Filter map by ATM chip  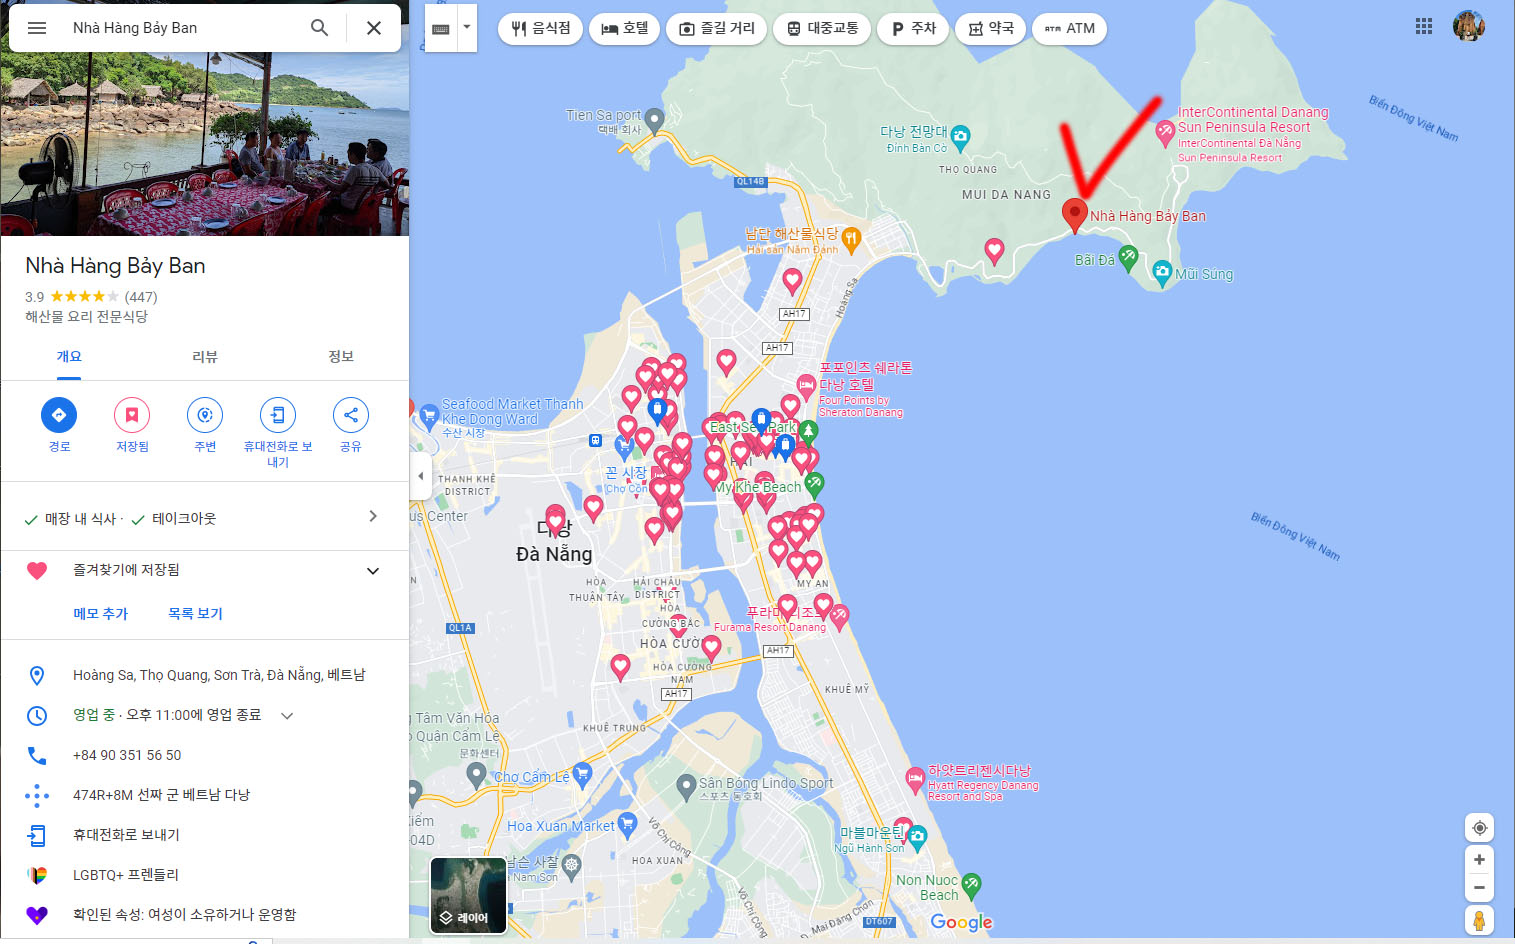tap(1069, 28)
